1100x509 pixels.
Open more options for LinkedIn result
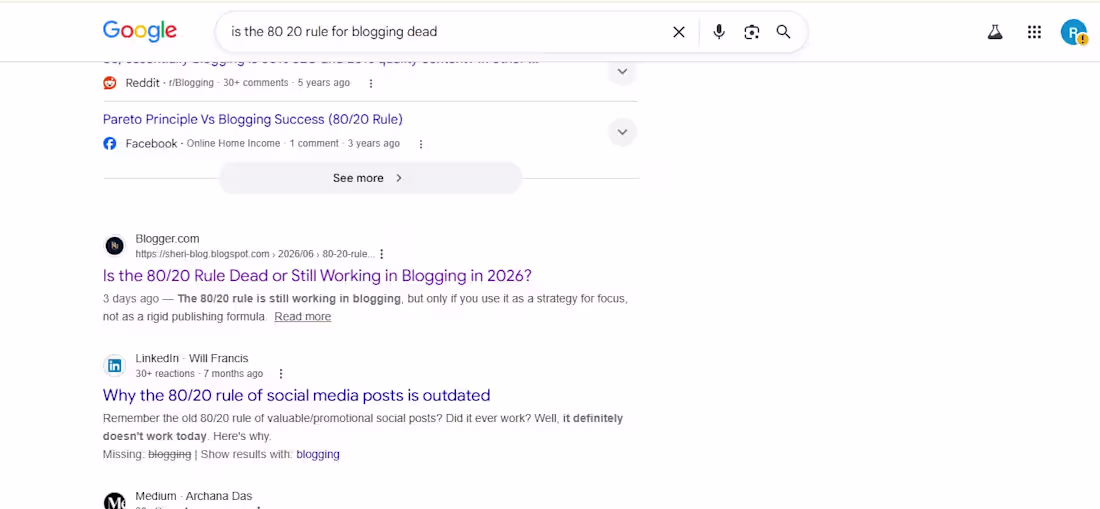click(x=281, y=374)
